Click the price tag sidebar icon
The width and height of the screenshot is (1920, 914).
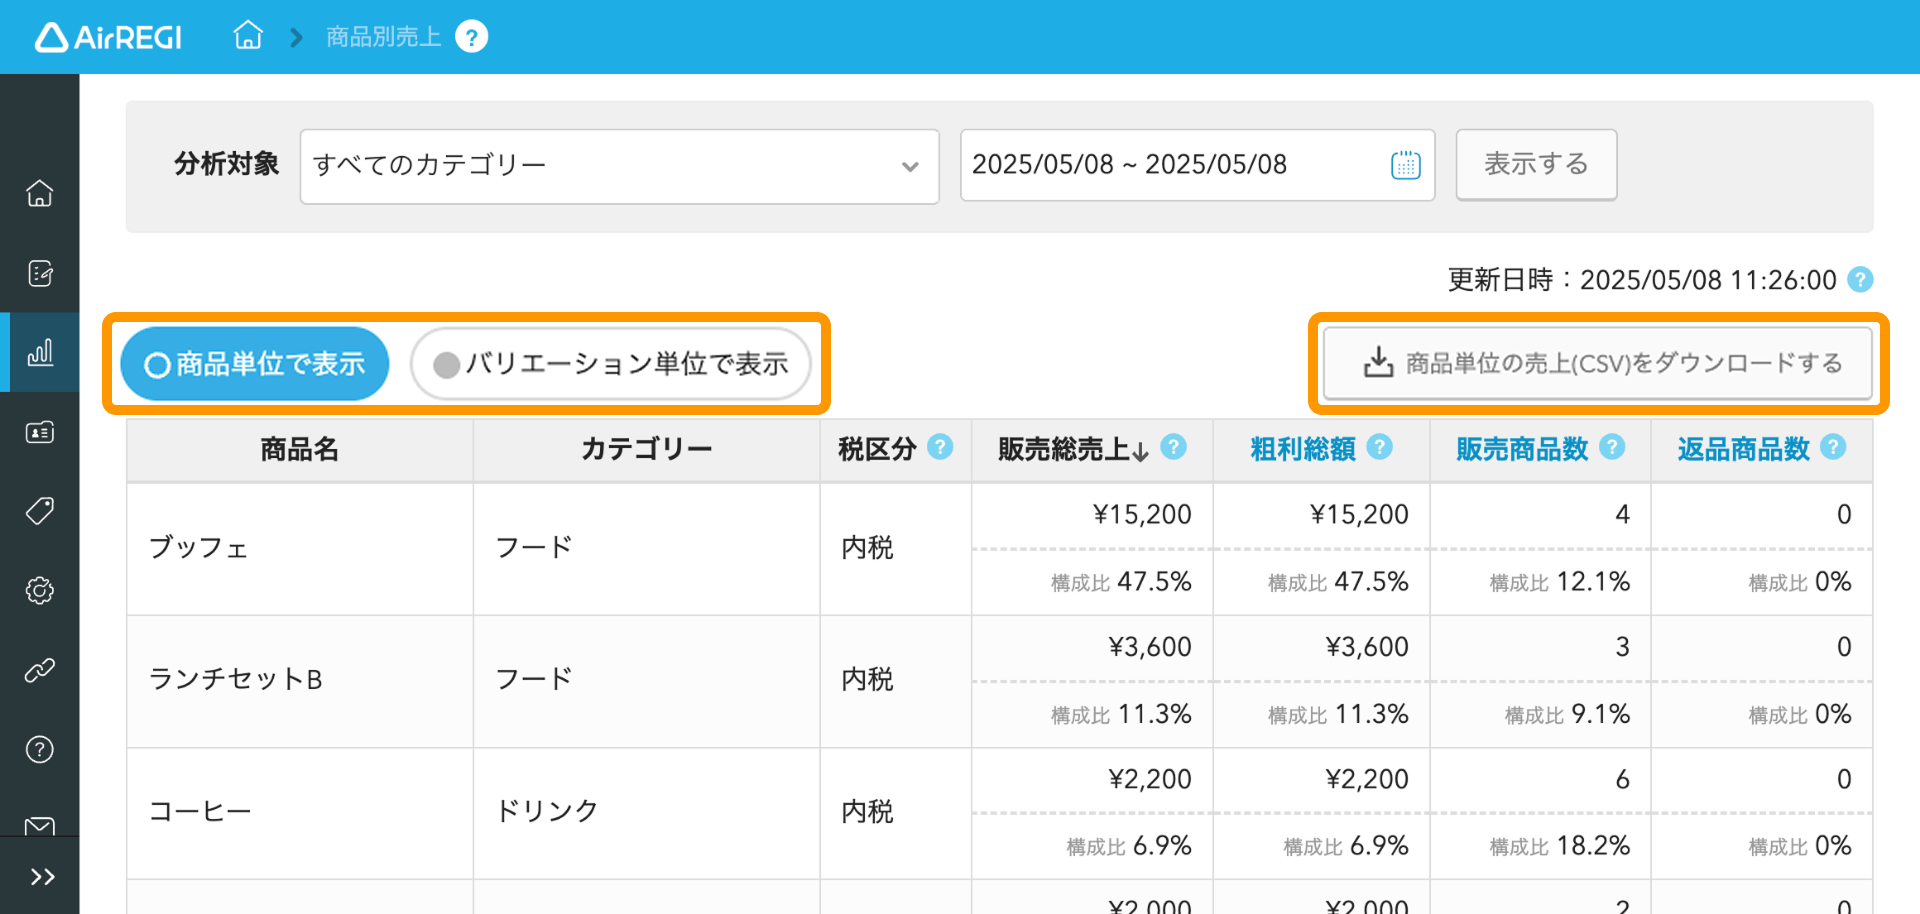tap(40, 511)
